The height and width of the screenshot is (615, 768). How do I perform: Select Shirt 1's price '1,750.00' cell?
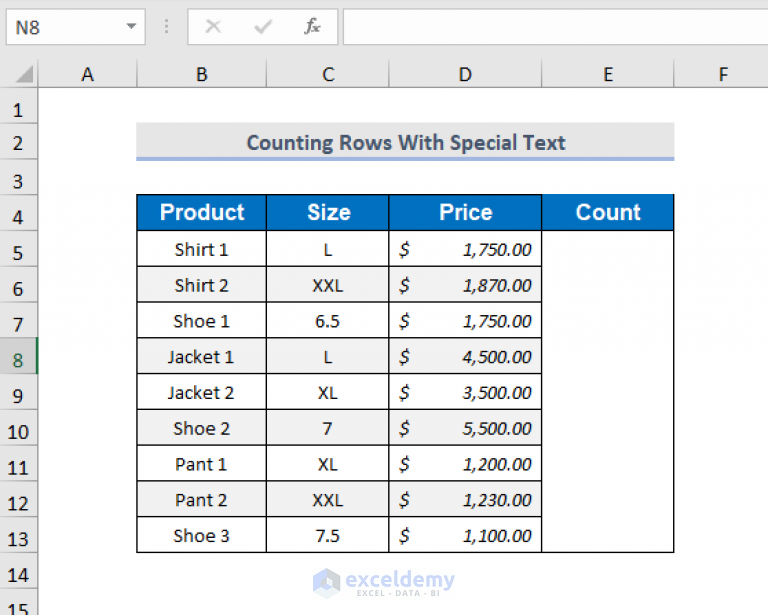[x=465, y=249]
